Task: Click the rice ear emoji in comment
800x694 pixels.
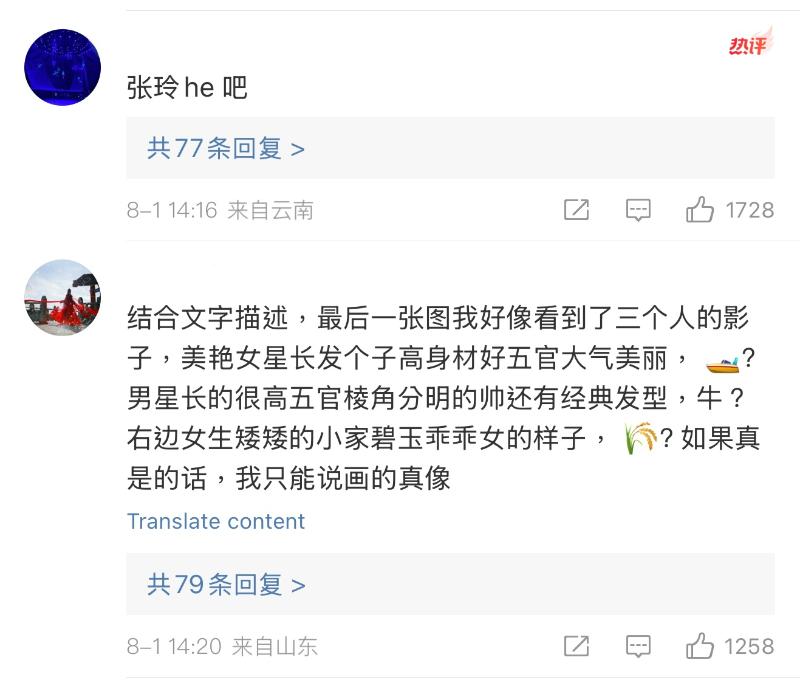Action: (x=639, y=438)
